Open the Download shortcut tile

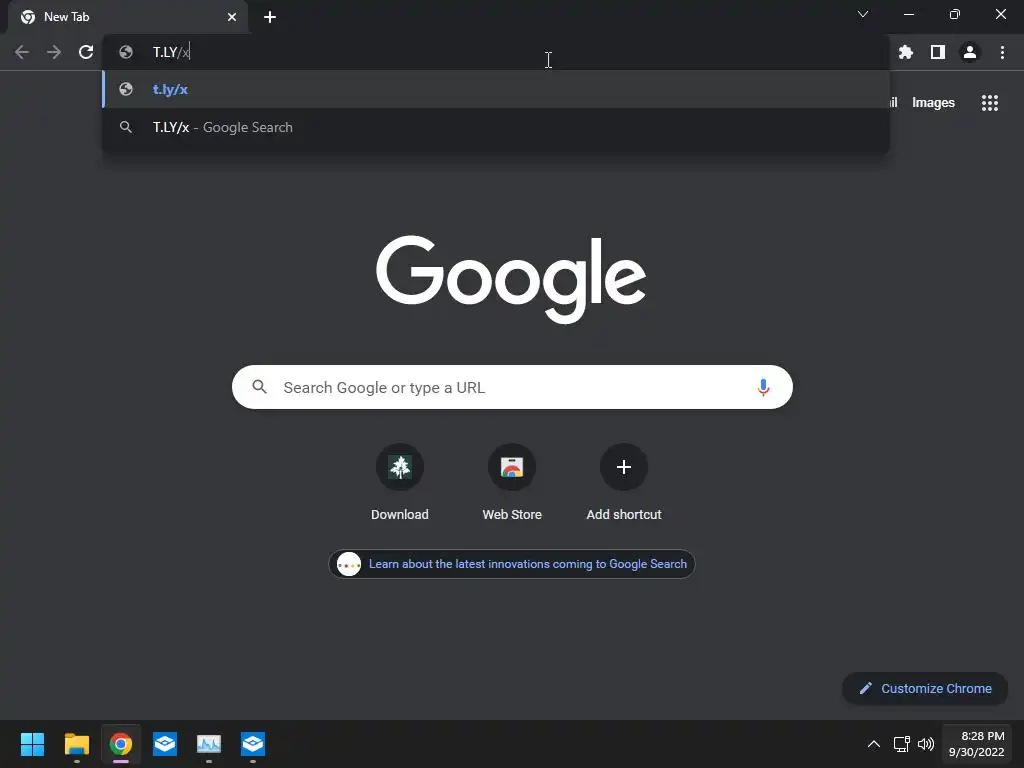(400, 482)
